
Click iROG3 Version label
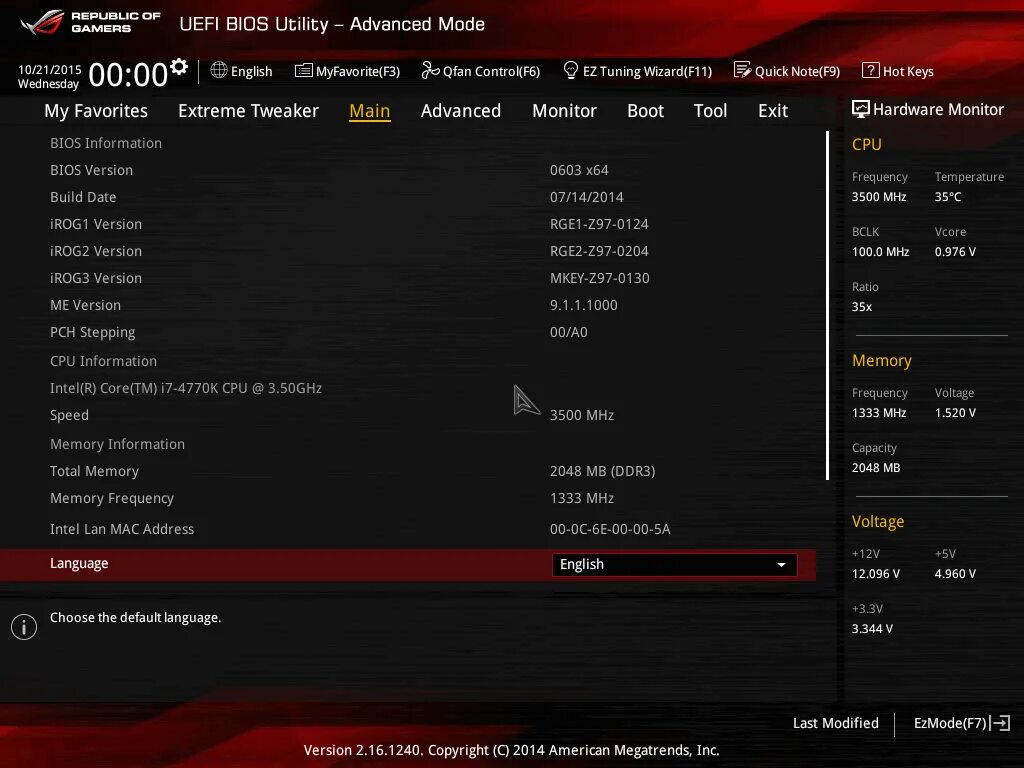(x=96, y=278)
